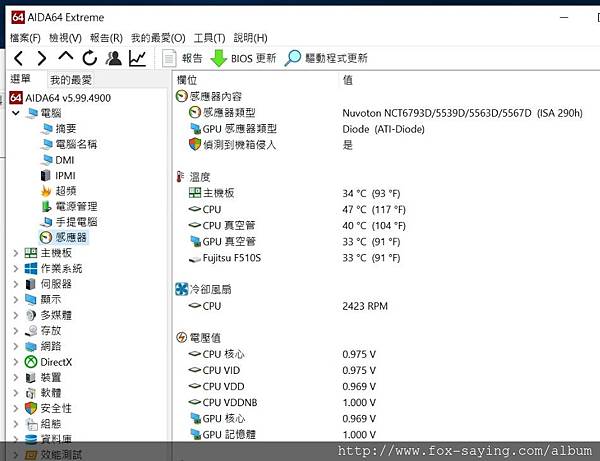This screenshot has width=600, height=461.
Task: Open the line graph toolbar icon
Action: click(137, 58)
